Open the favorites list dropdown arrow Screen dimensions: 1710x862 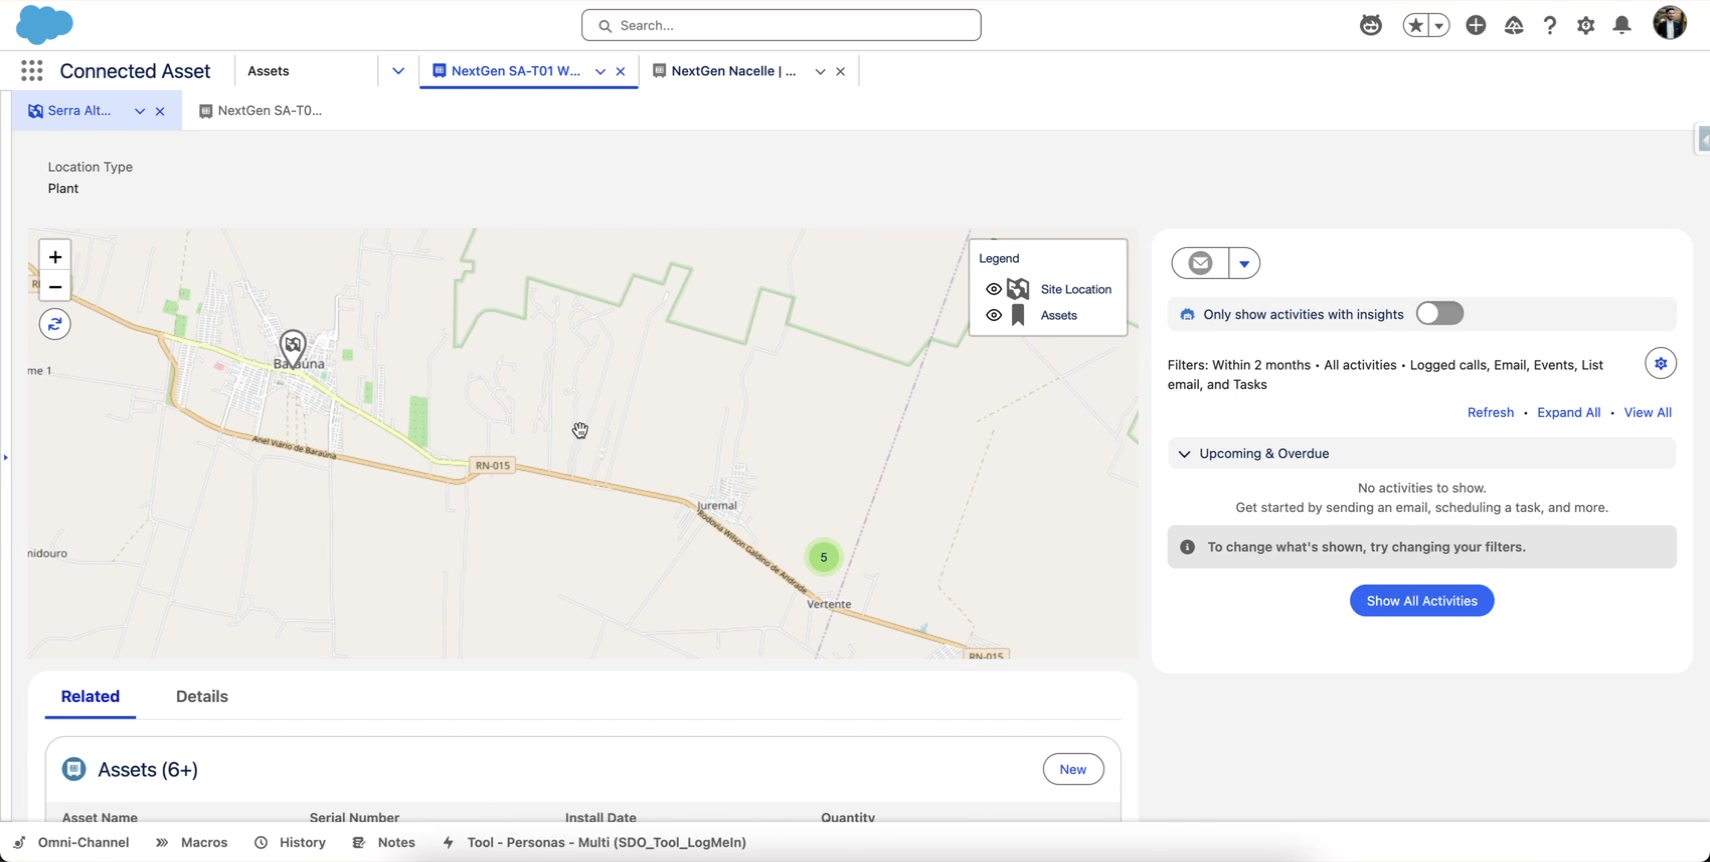coord(1439,25)
